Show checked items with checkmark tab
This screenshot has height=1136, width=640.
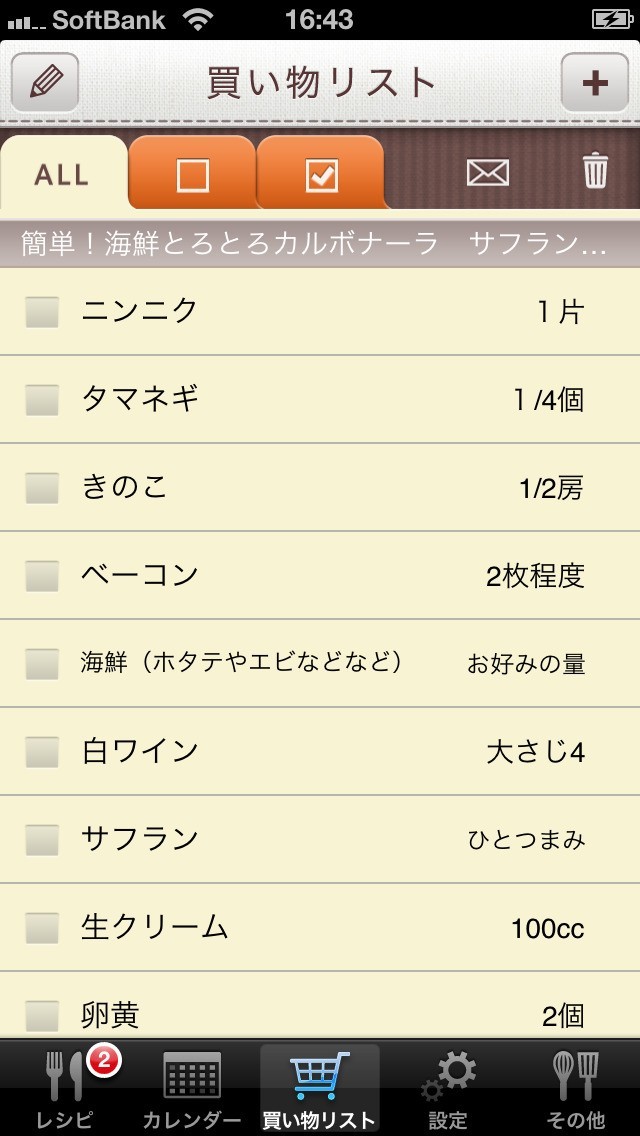click(x=321, y=175)
